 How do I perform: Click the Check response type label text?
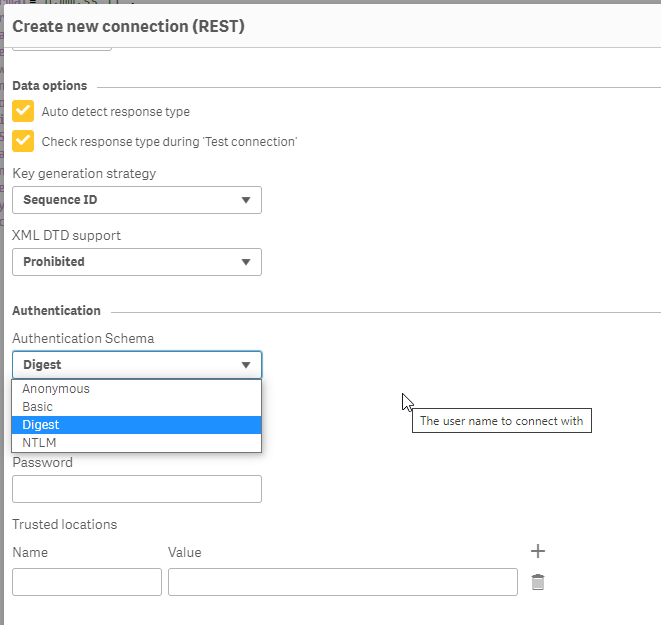click(169, 142)
